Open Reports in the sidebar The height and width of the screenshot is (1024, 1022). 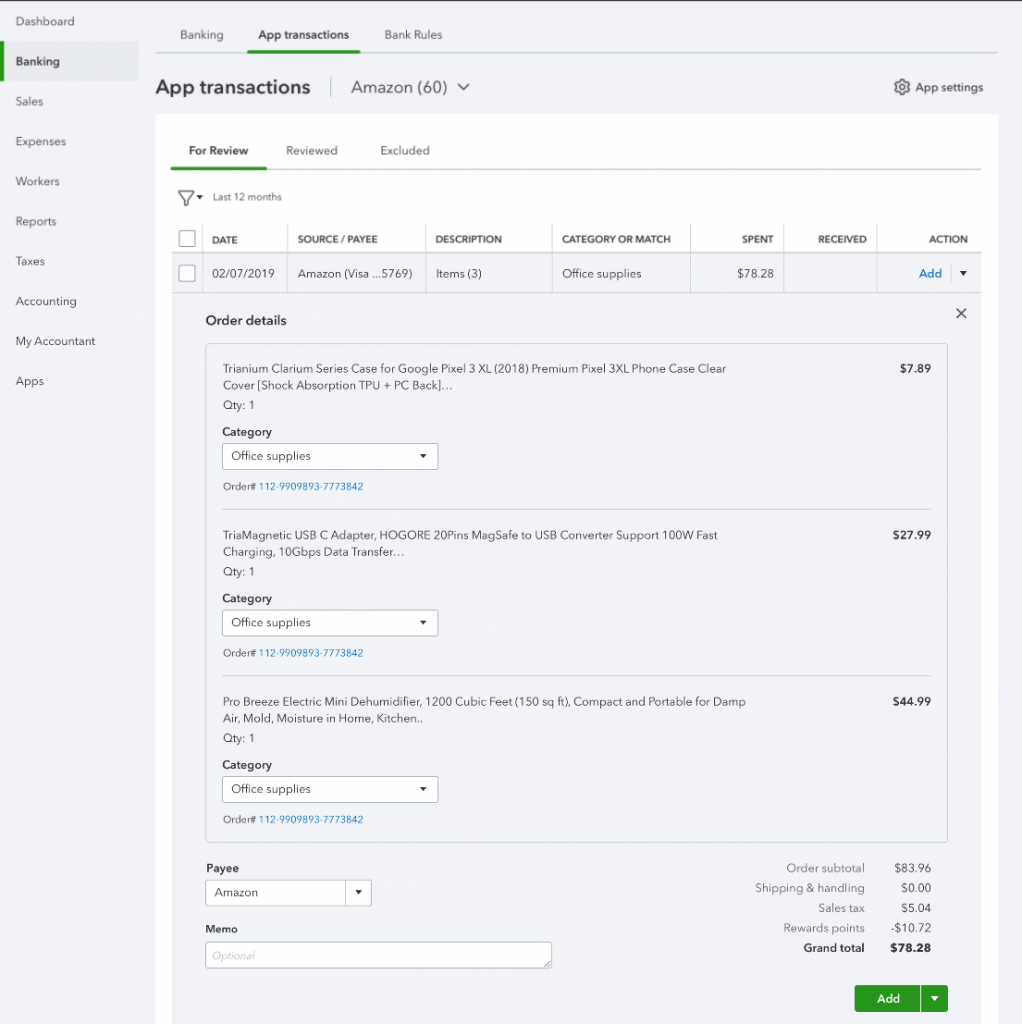[36, 221]
